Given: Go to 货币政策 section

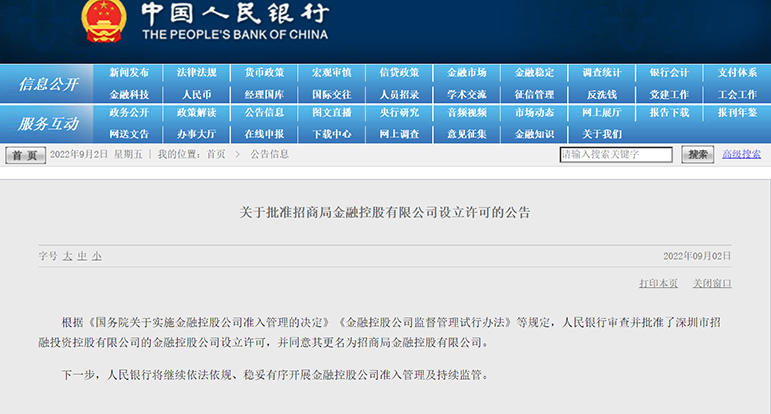Looking at the screenshot, I should tap(265, 73).
